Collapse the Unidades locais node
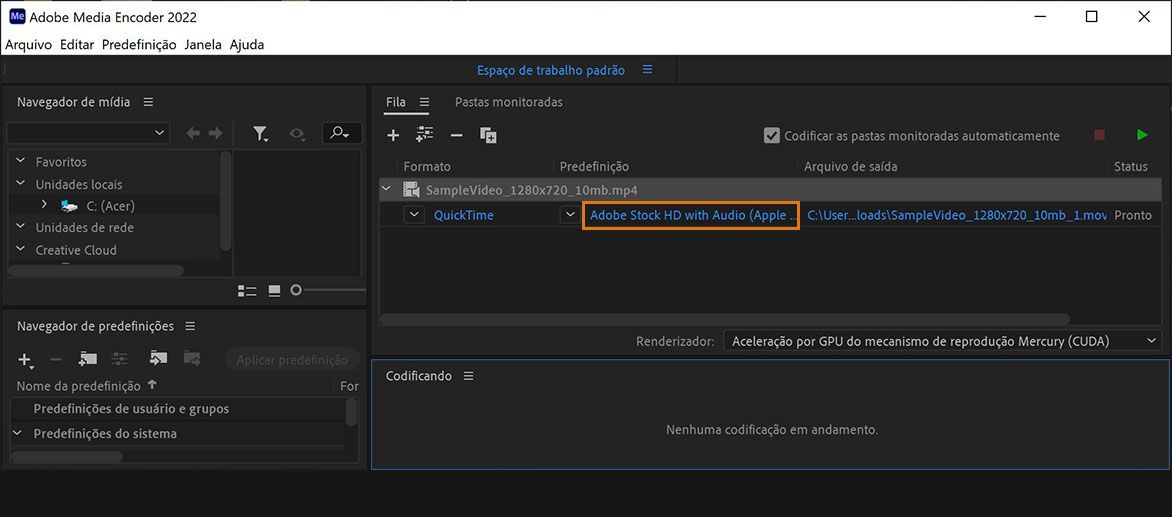 click(20, 184)
